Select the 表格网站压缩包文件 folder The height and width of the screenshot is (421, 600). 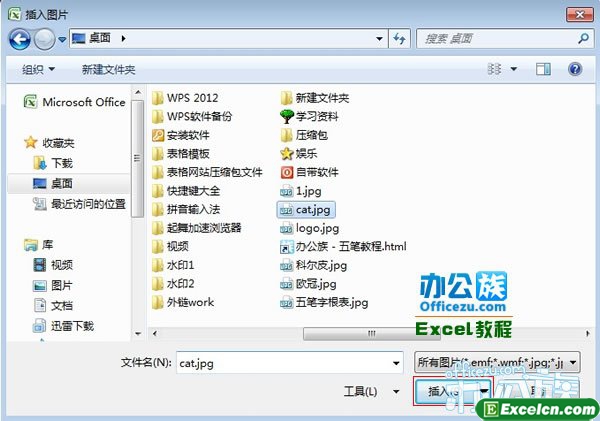(x=207, y=172)
